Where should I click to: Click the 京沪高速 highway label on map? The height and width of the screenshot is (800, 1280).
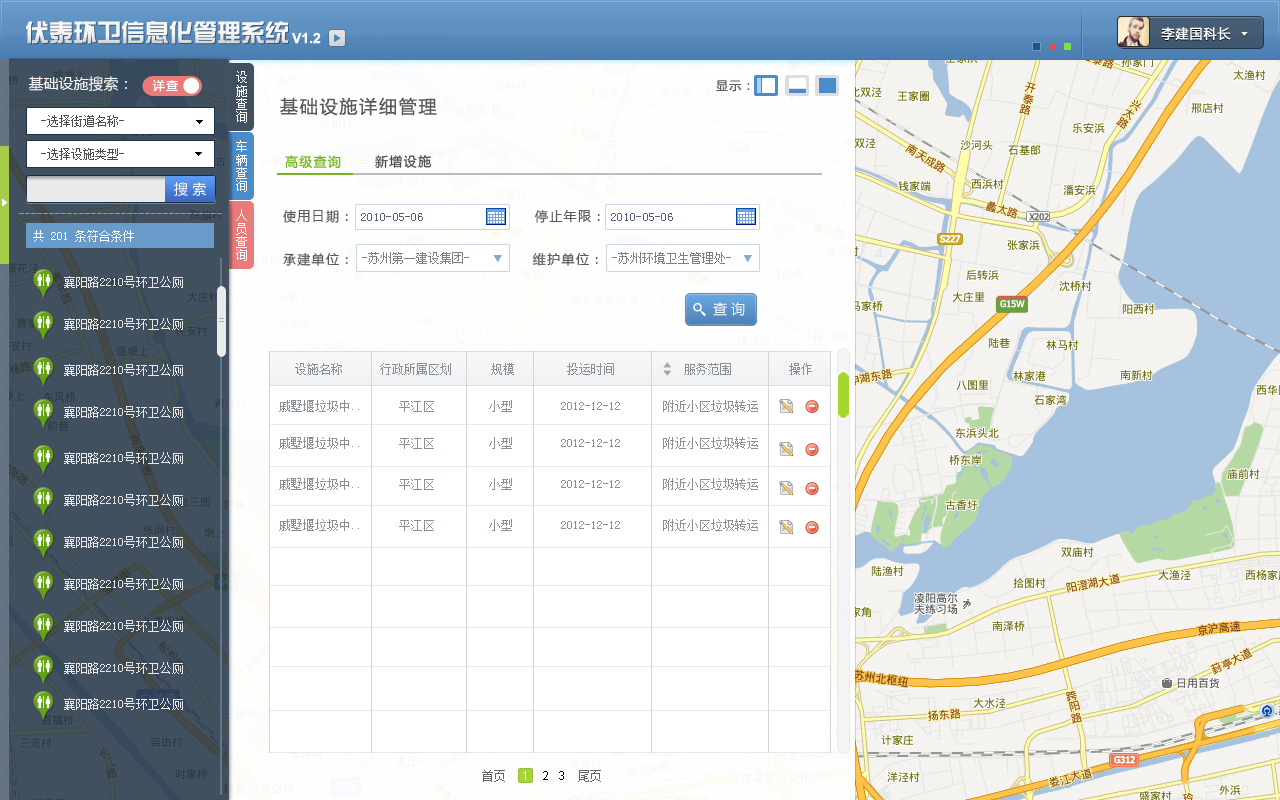tap(1219, 628)
